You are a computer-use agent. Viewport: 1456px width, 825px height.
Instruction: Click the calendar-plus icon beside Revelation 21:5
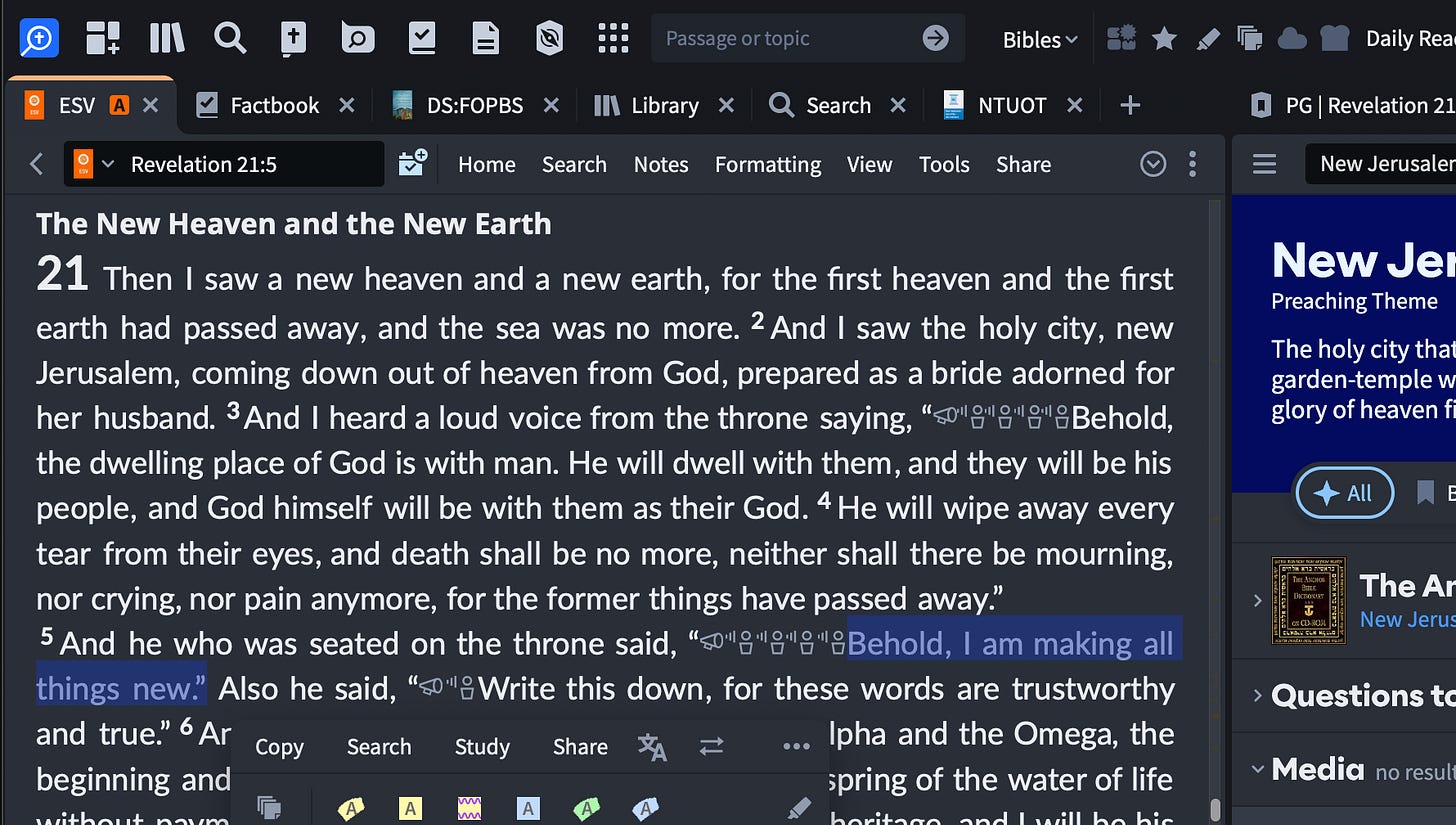click(412, 163)
